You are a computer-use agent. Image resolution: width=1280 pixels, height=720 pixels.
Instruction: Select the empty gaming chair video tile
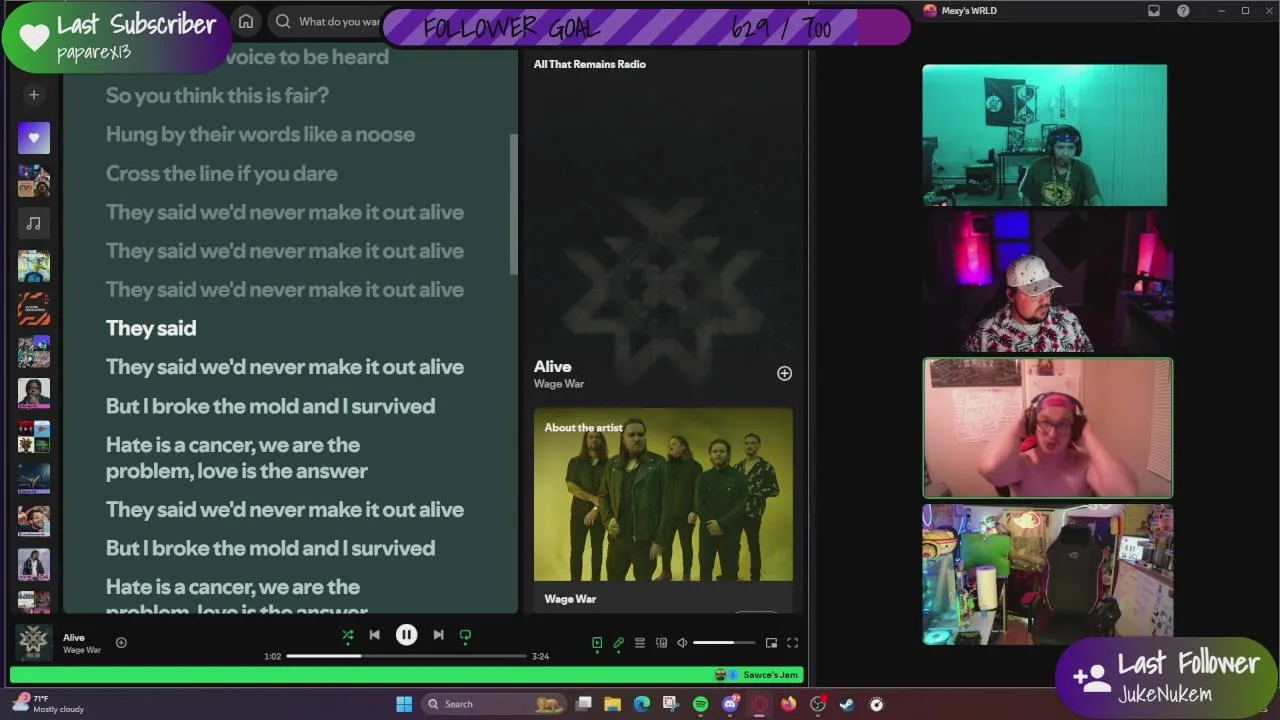pos(1048,575)
